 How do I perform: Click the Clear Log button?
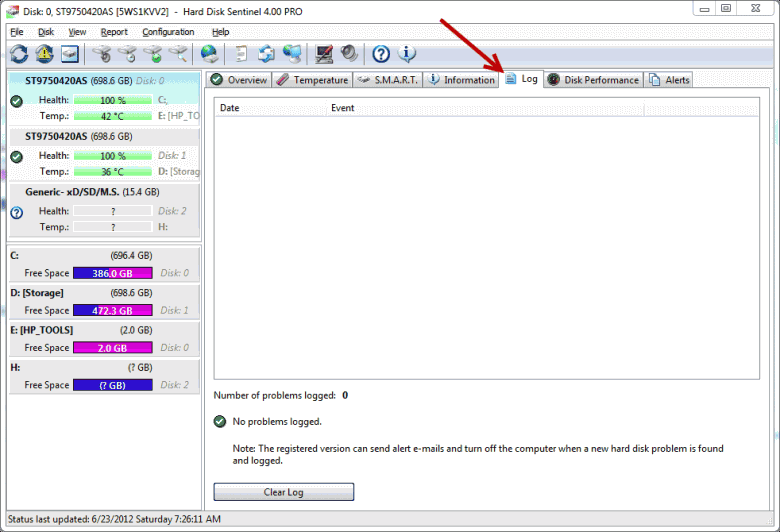point(284,492)
